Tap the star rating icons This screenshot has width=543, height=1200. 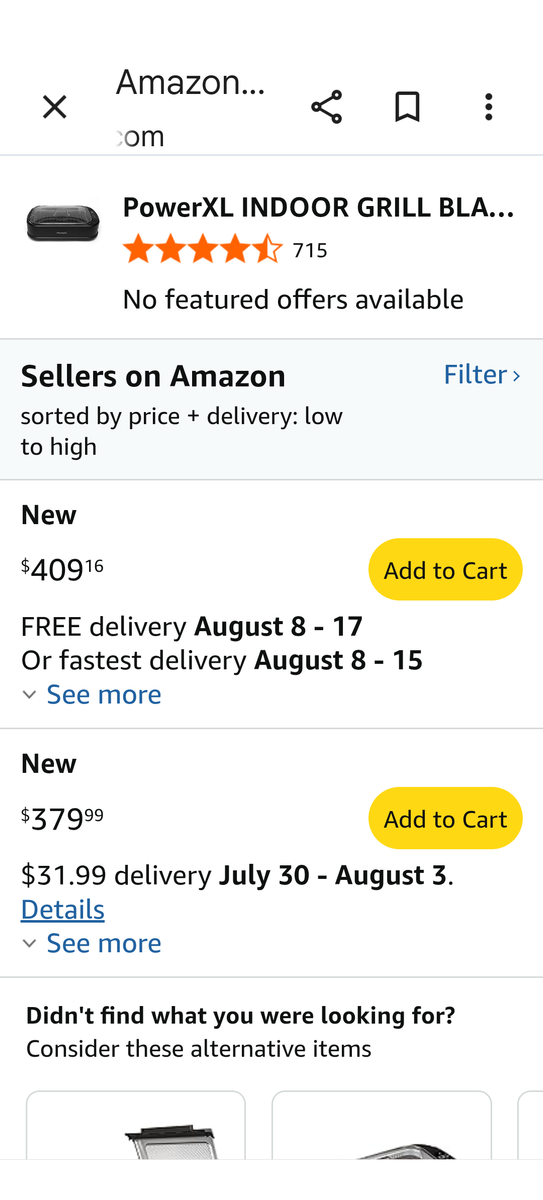(x=203, y=249)
